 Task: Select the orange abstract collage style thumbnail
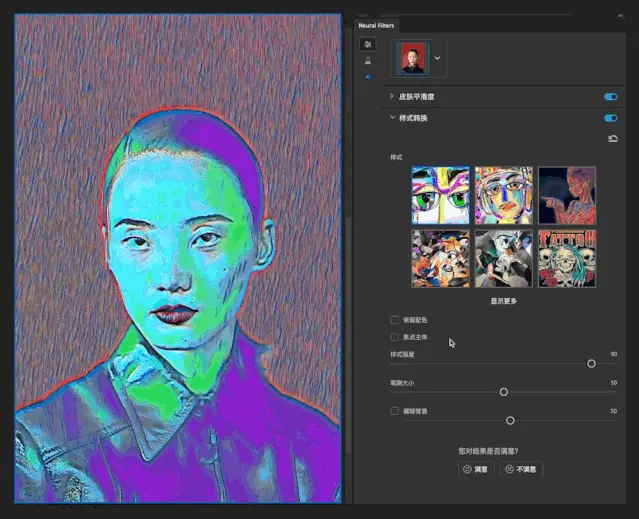point(441,258)
